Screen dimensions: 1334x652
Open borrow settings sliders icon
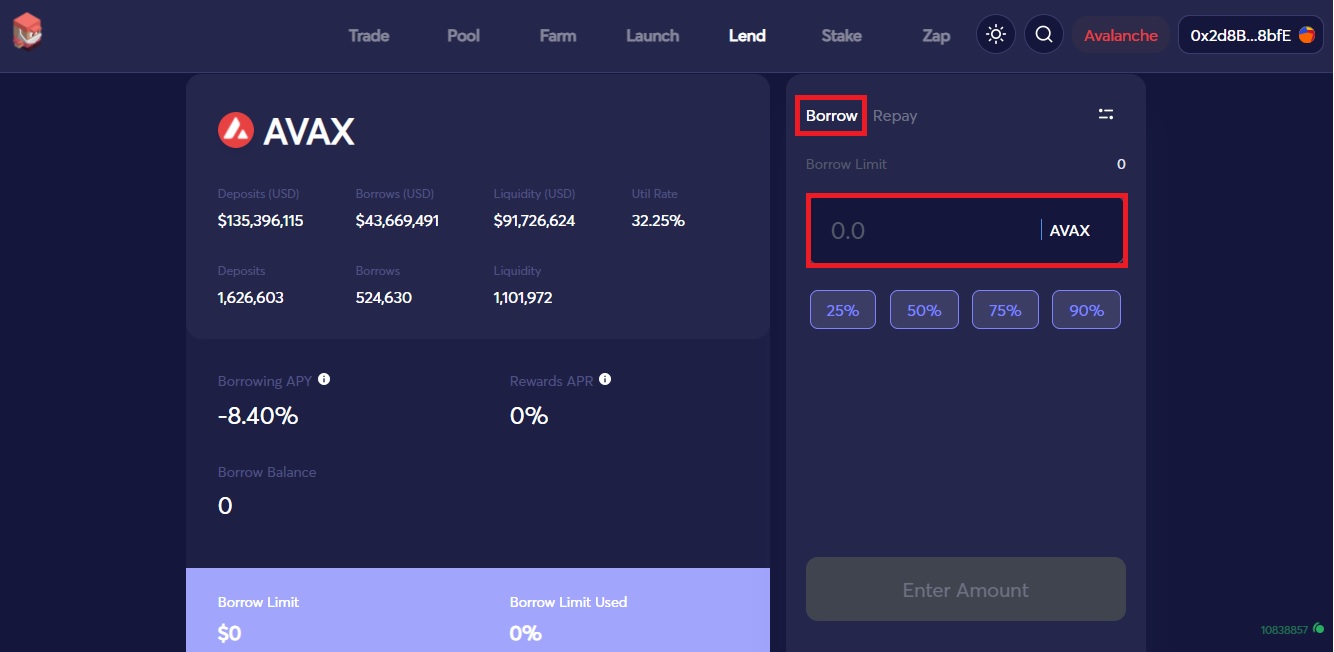[1106, 115]
